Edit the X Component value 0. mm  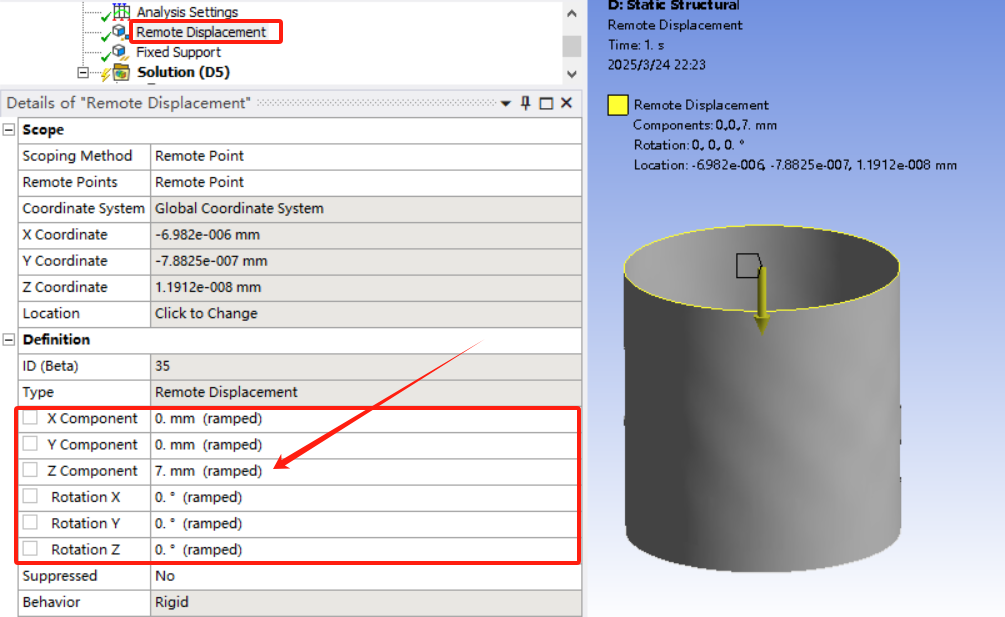(x=366, y=418)
